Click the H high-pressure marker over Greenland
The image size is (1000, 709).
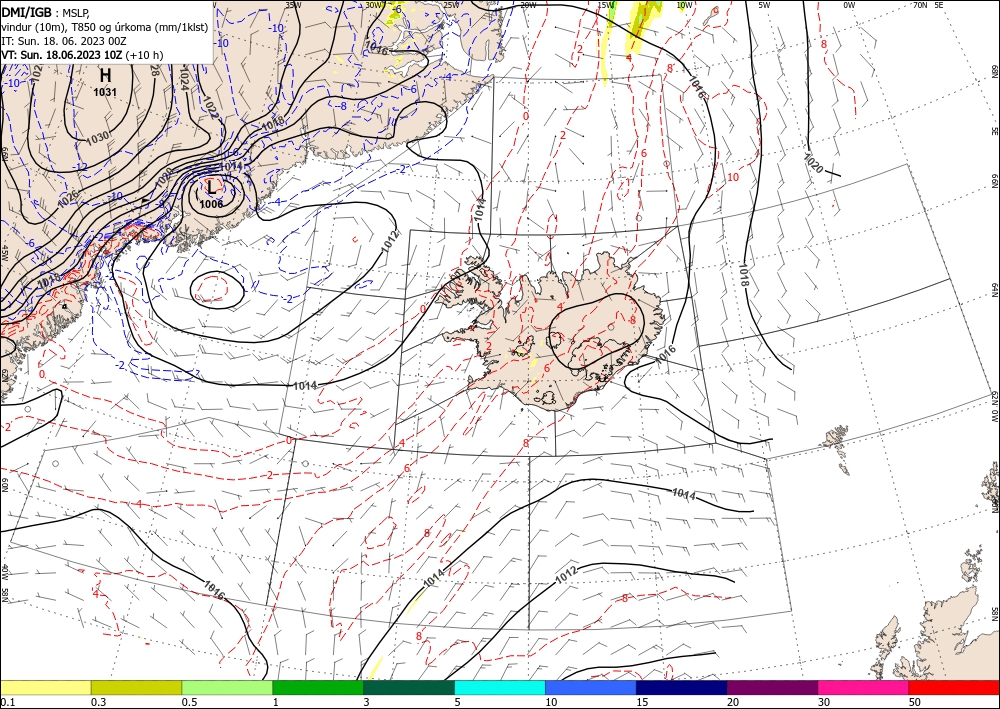105,76
